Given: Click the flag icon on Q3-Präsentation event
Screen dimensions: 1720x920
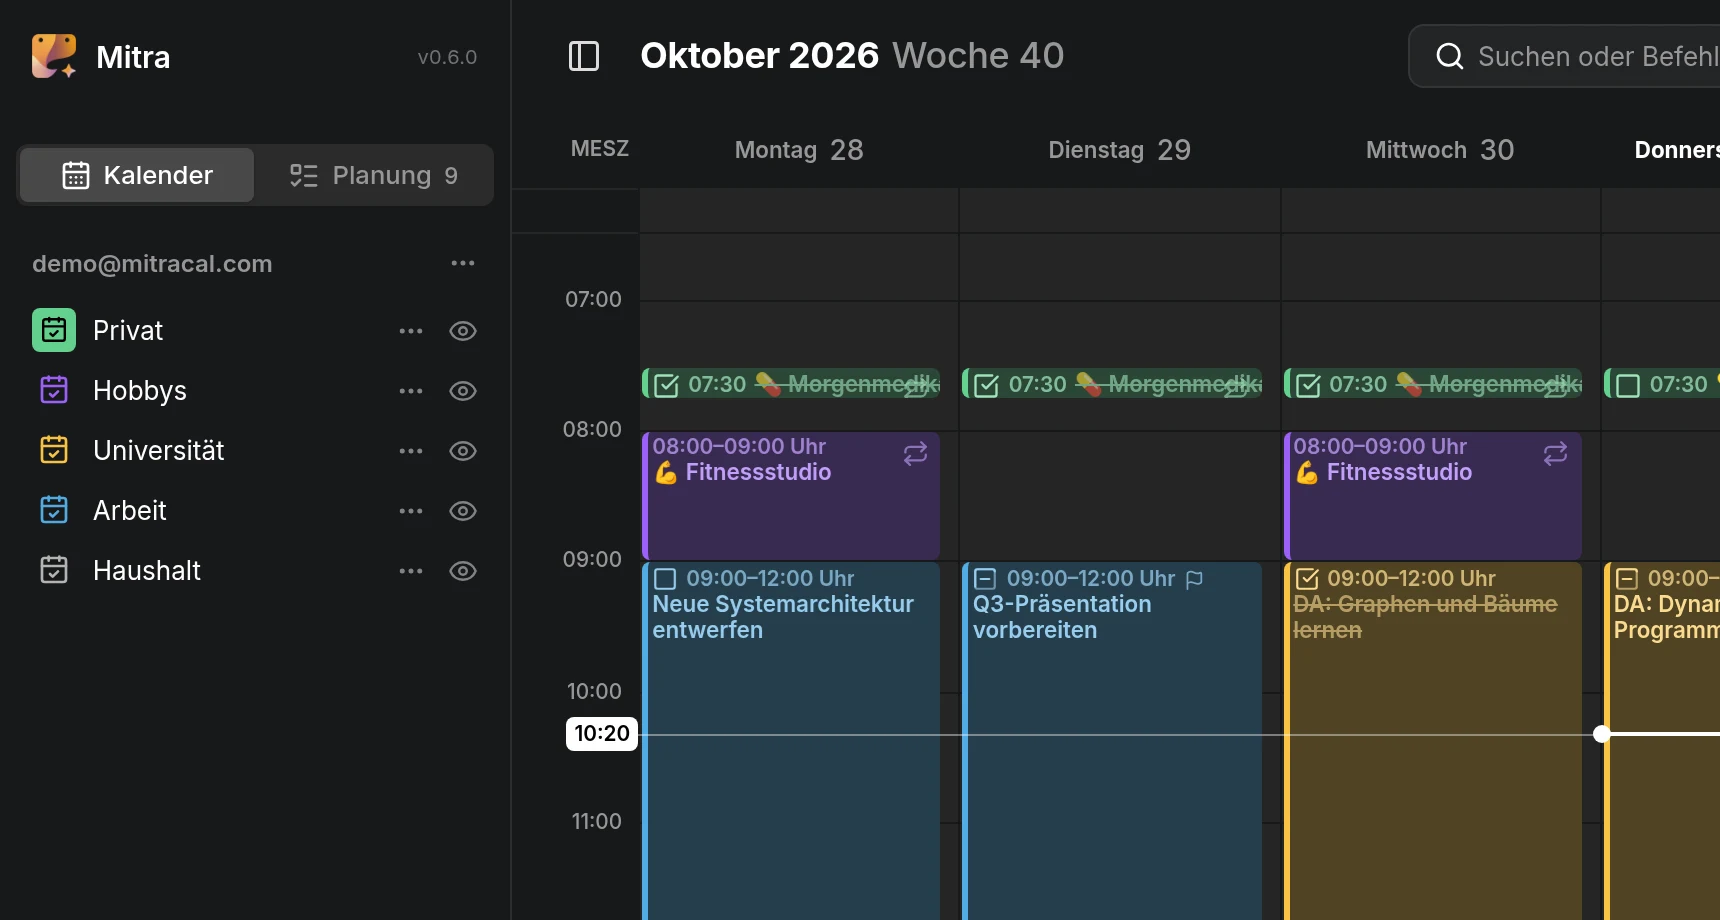Looking at the screenshot, I should click(x=1194, y=579).
